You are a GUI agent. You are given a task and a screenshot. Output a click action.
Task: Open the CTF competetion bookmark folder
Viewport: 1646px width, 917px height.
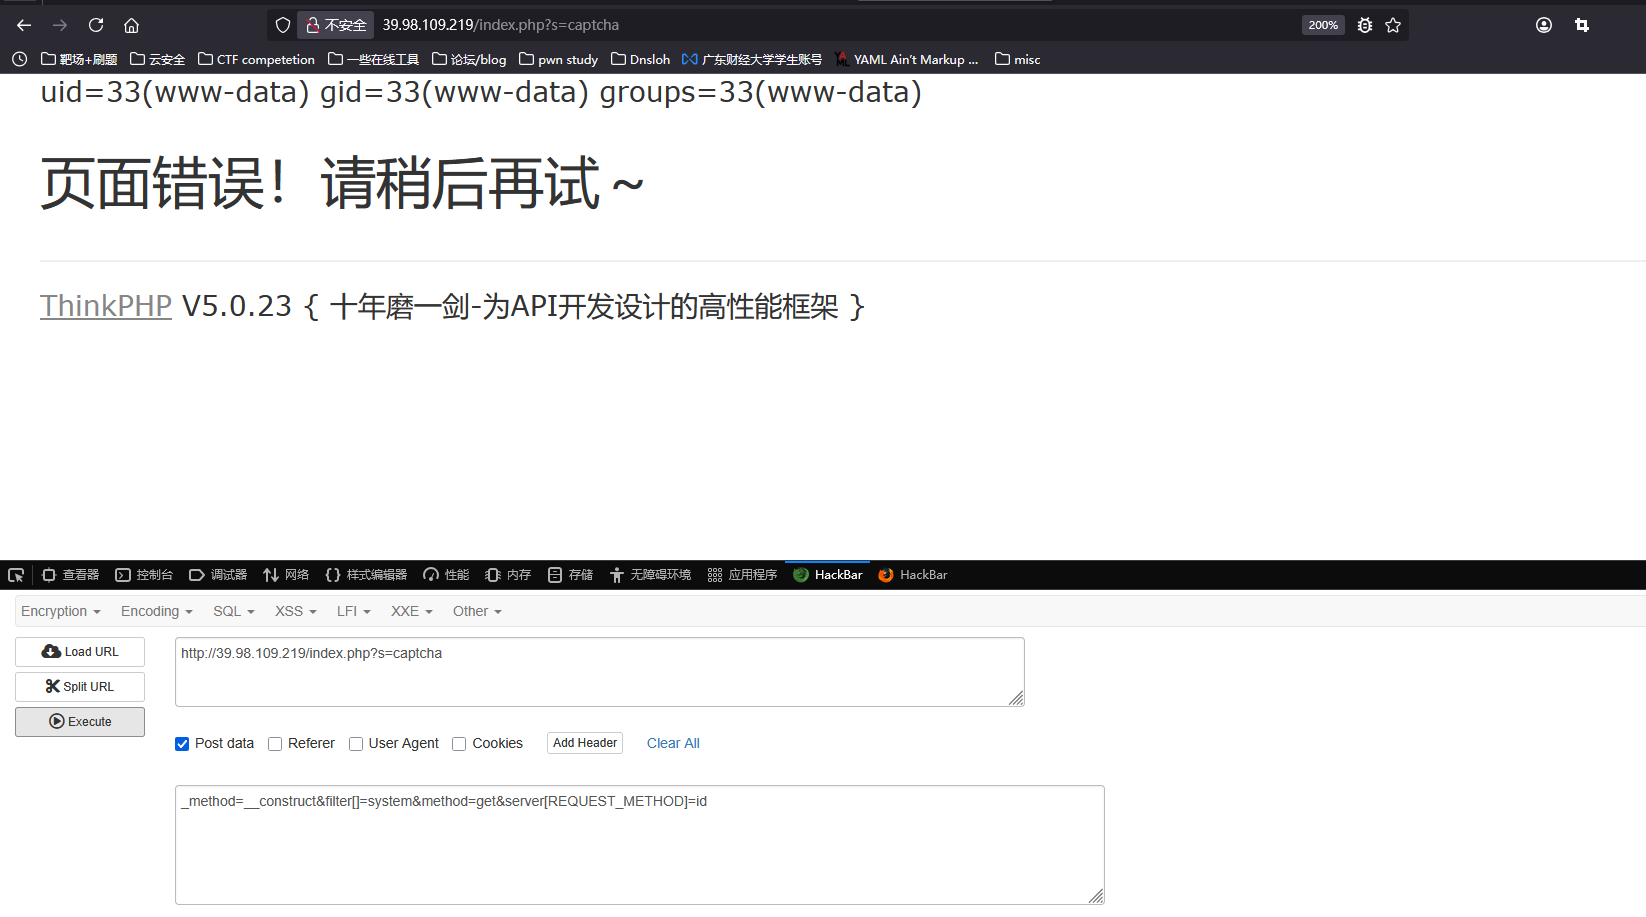point(257,59)
